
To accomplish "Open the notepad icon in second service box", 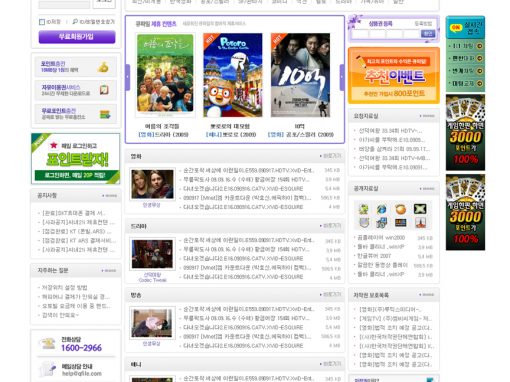I will (104, 90).
